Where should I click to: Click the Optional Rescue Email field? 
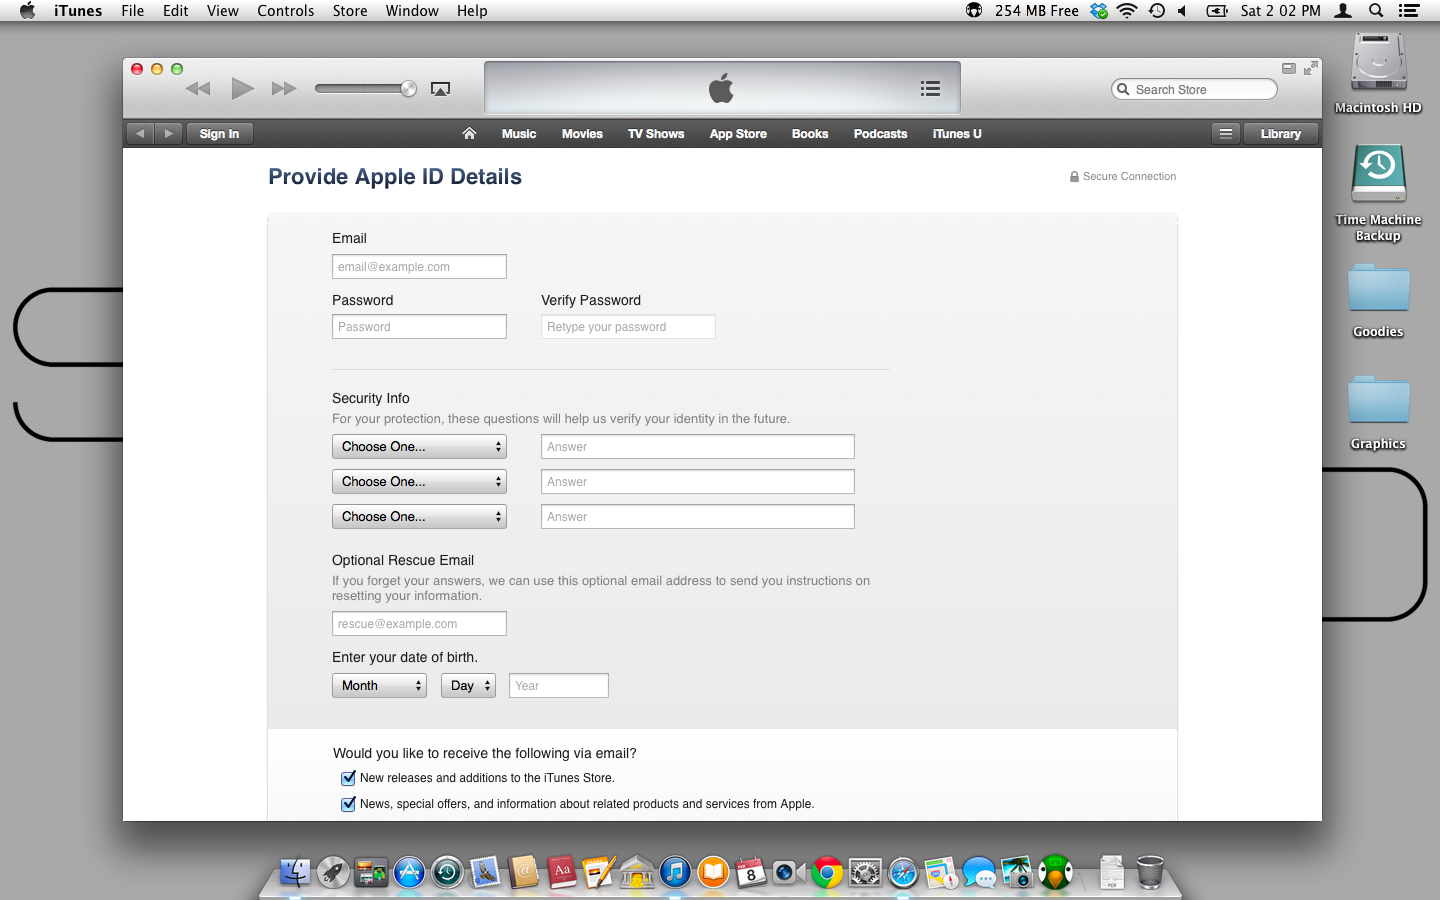pyautogui.click(x=419, y=624)
